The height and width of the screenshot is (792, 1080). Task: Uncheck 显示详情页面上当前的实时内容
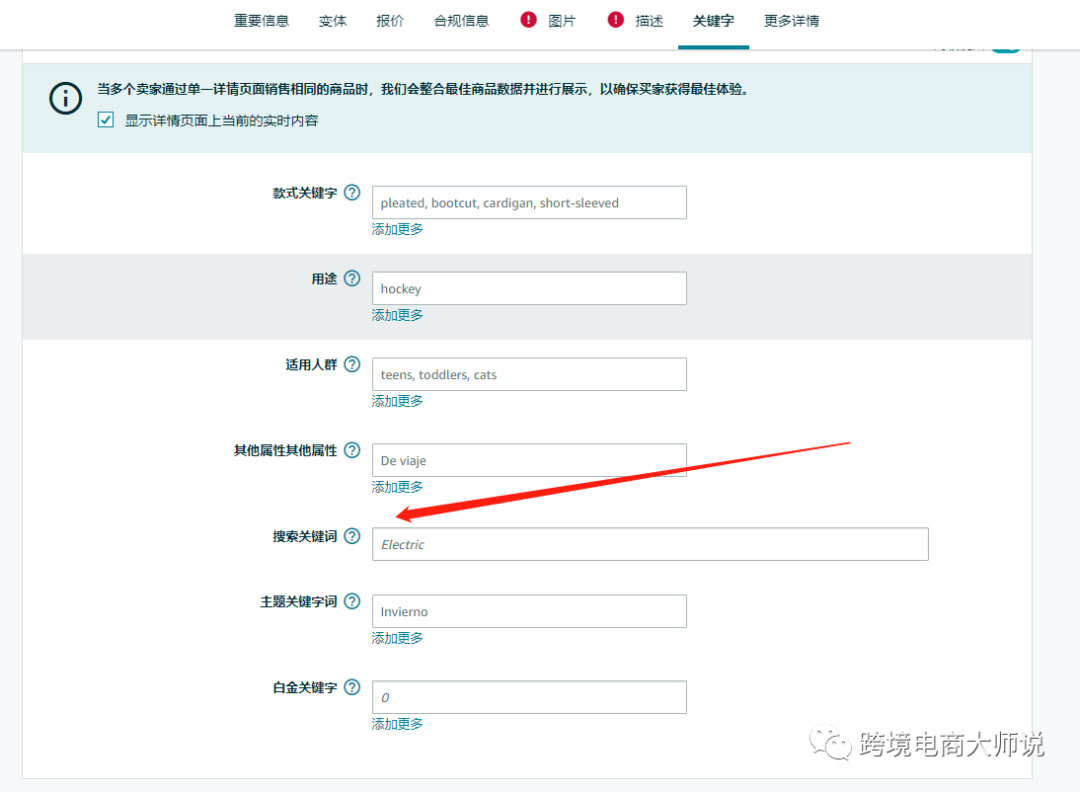point(105,120)
